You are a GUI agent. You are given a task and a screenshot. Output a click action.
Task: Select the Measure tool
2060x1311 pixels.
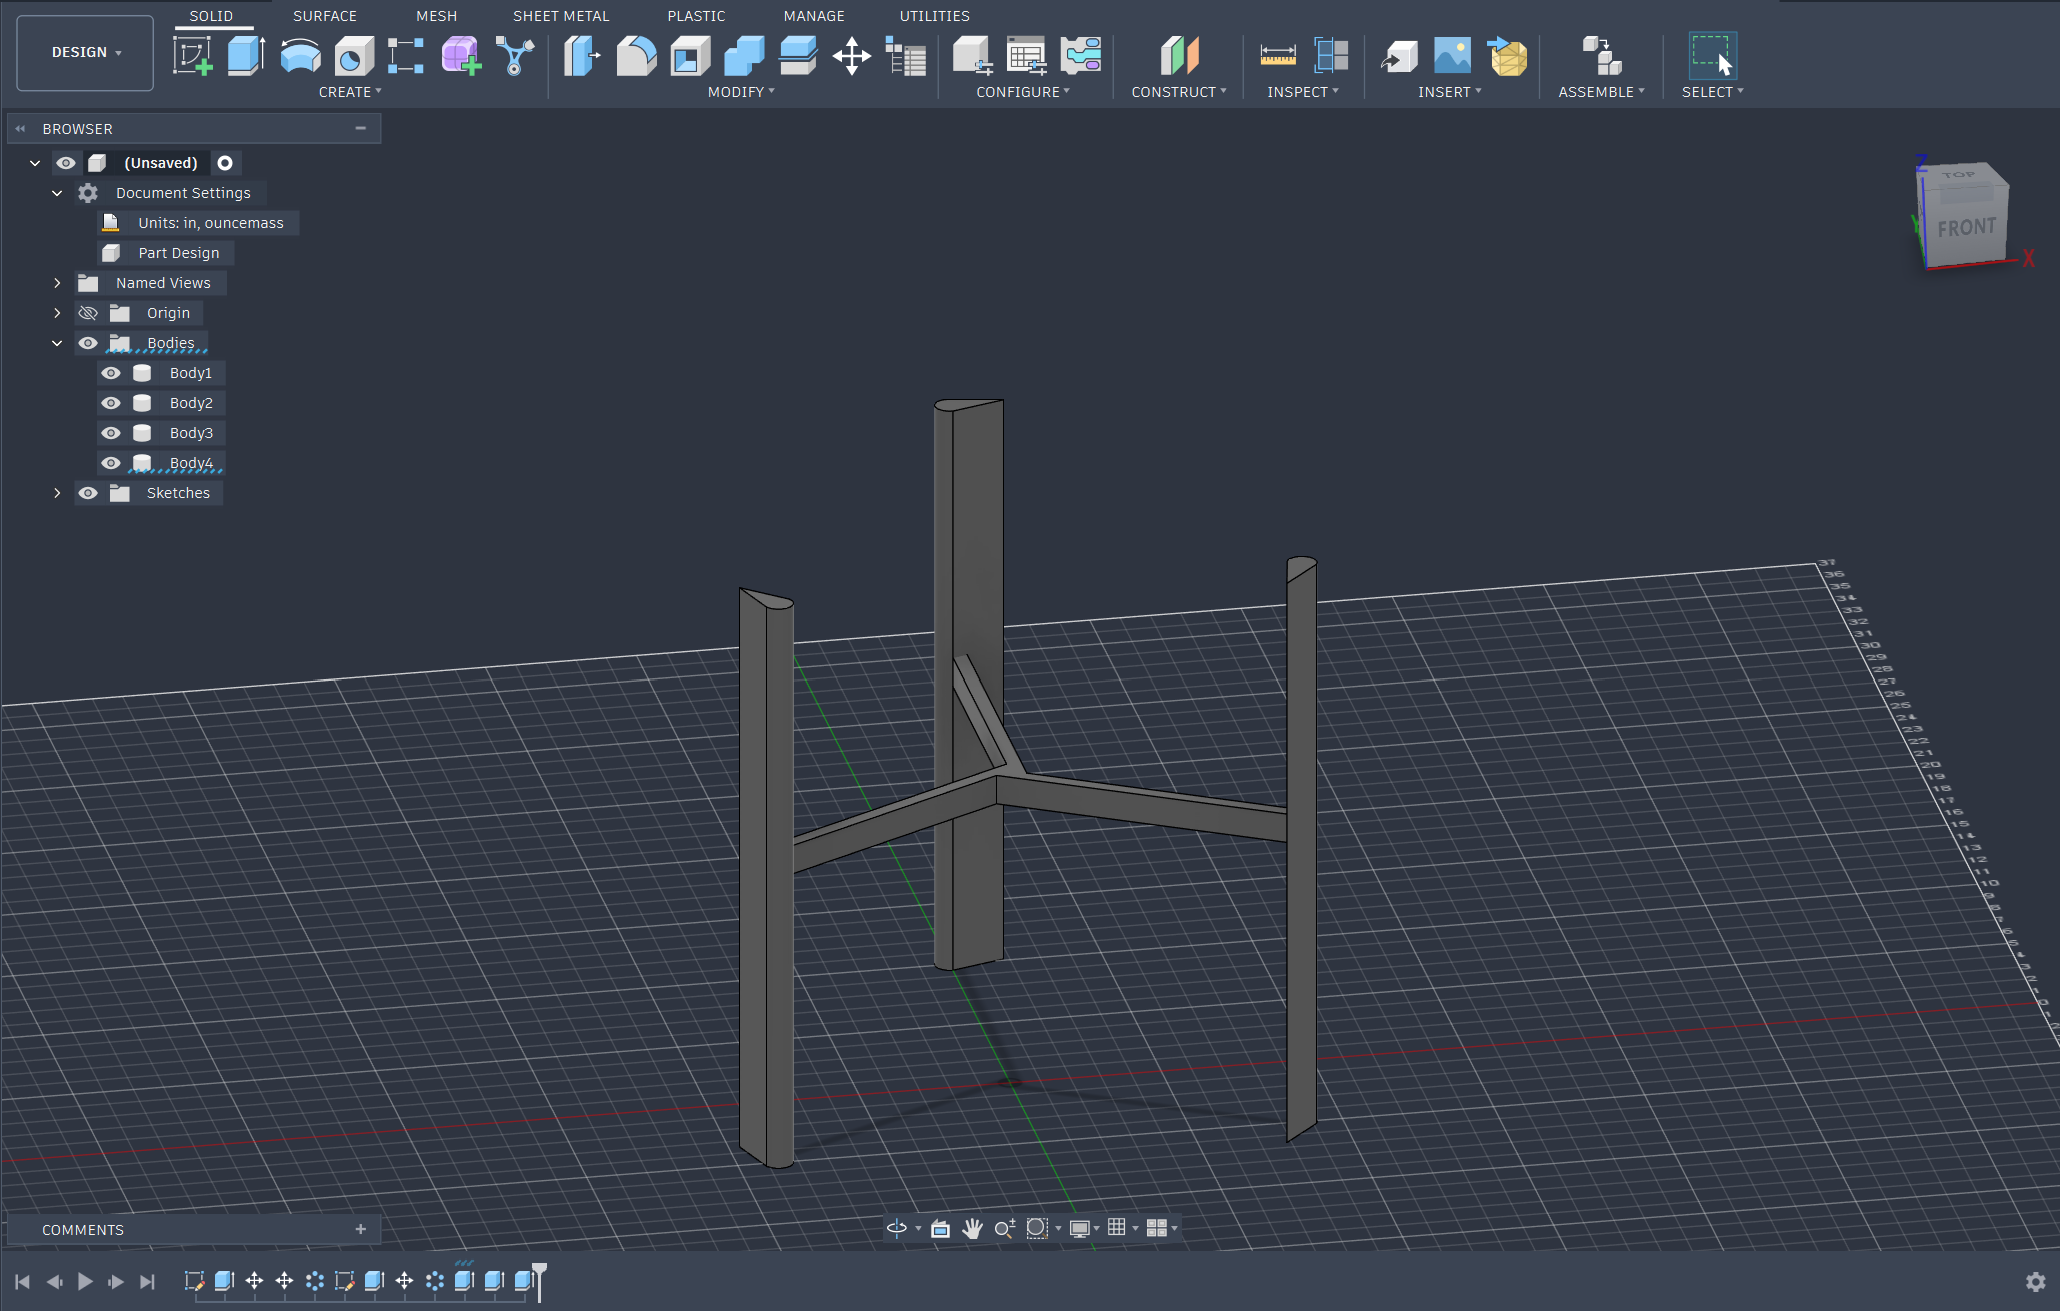(1278, 55)
